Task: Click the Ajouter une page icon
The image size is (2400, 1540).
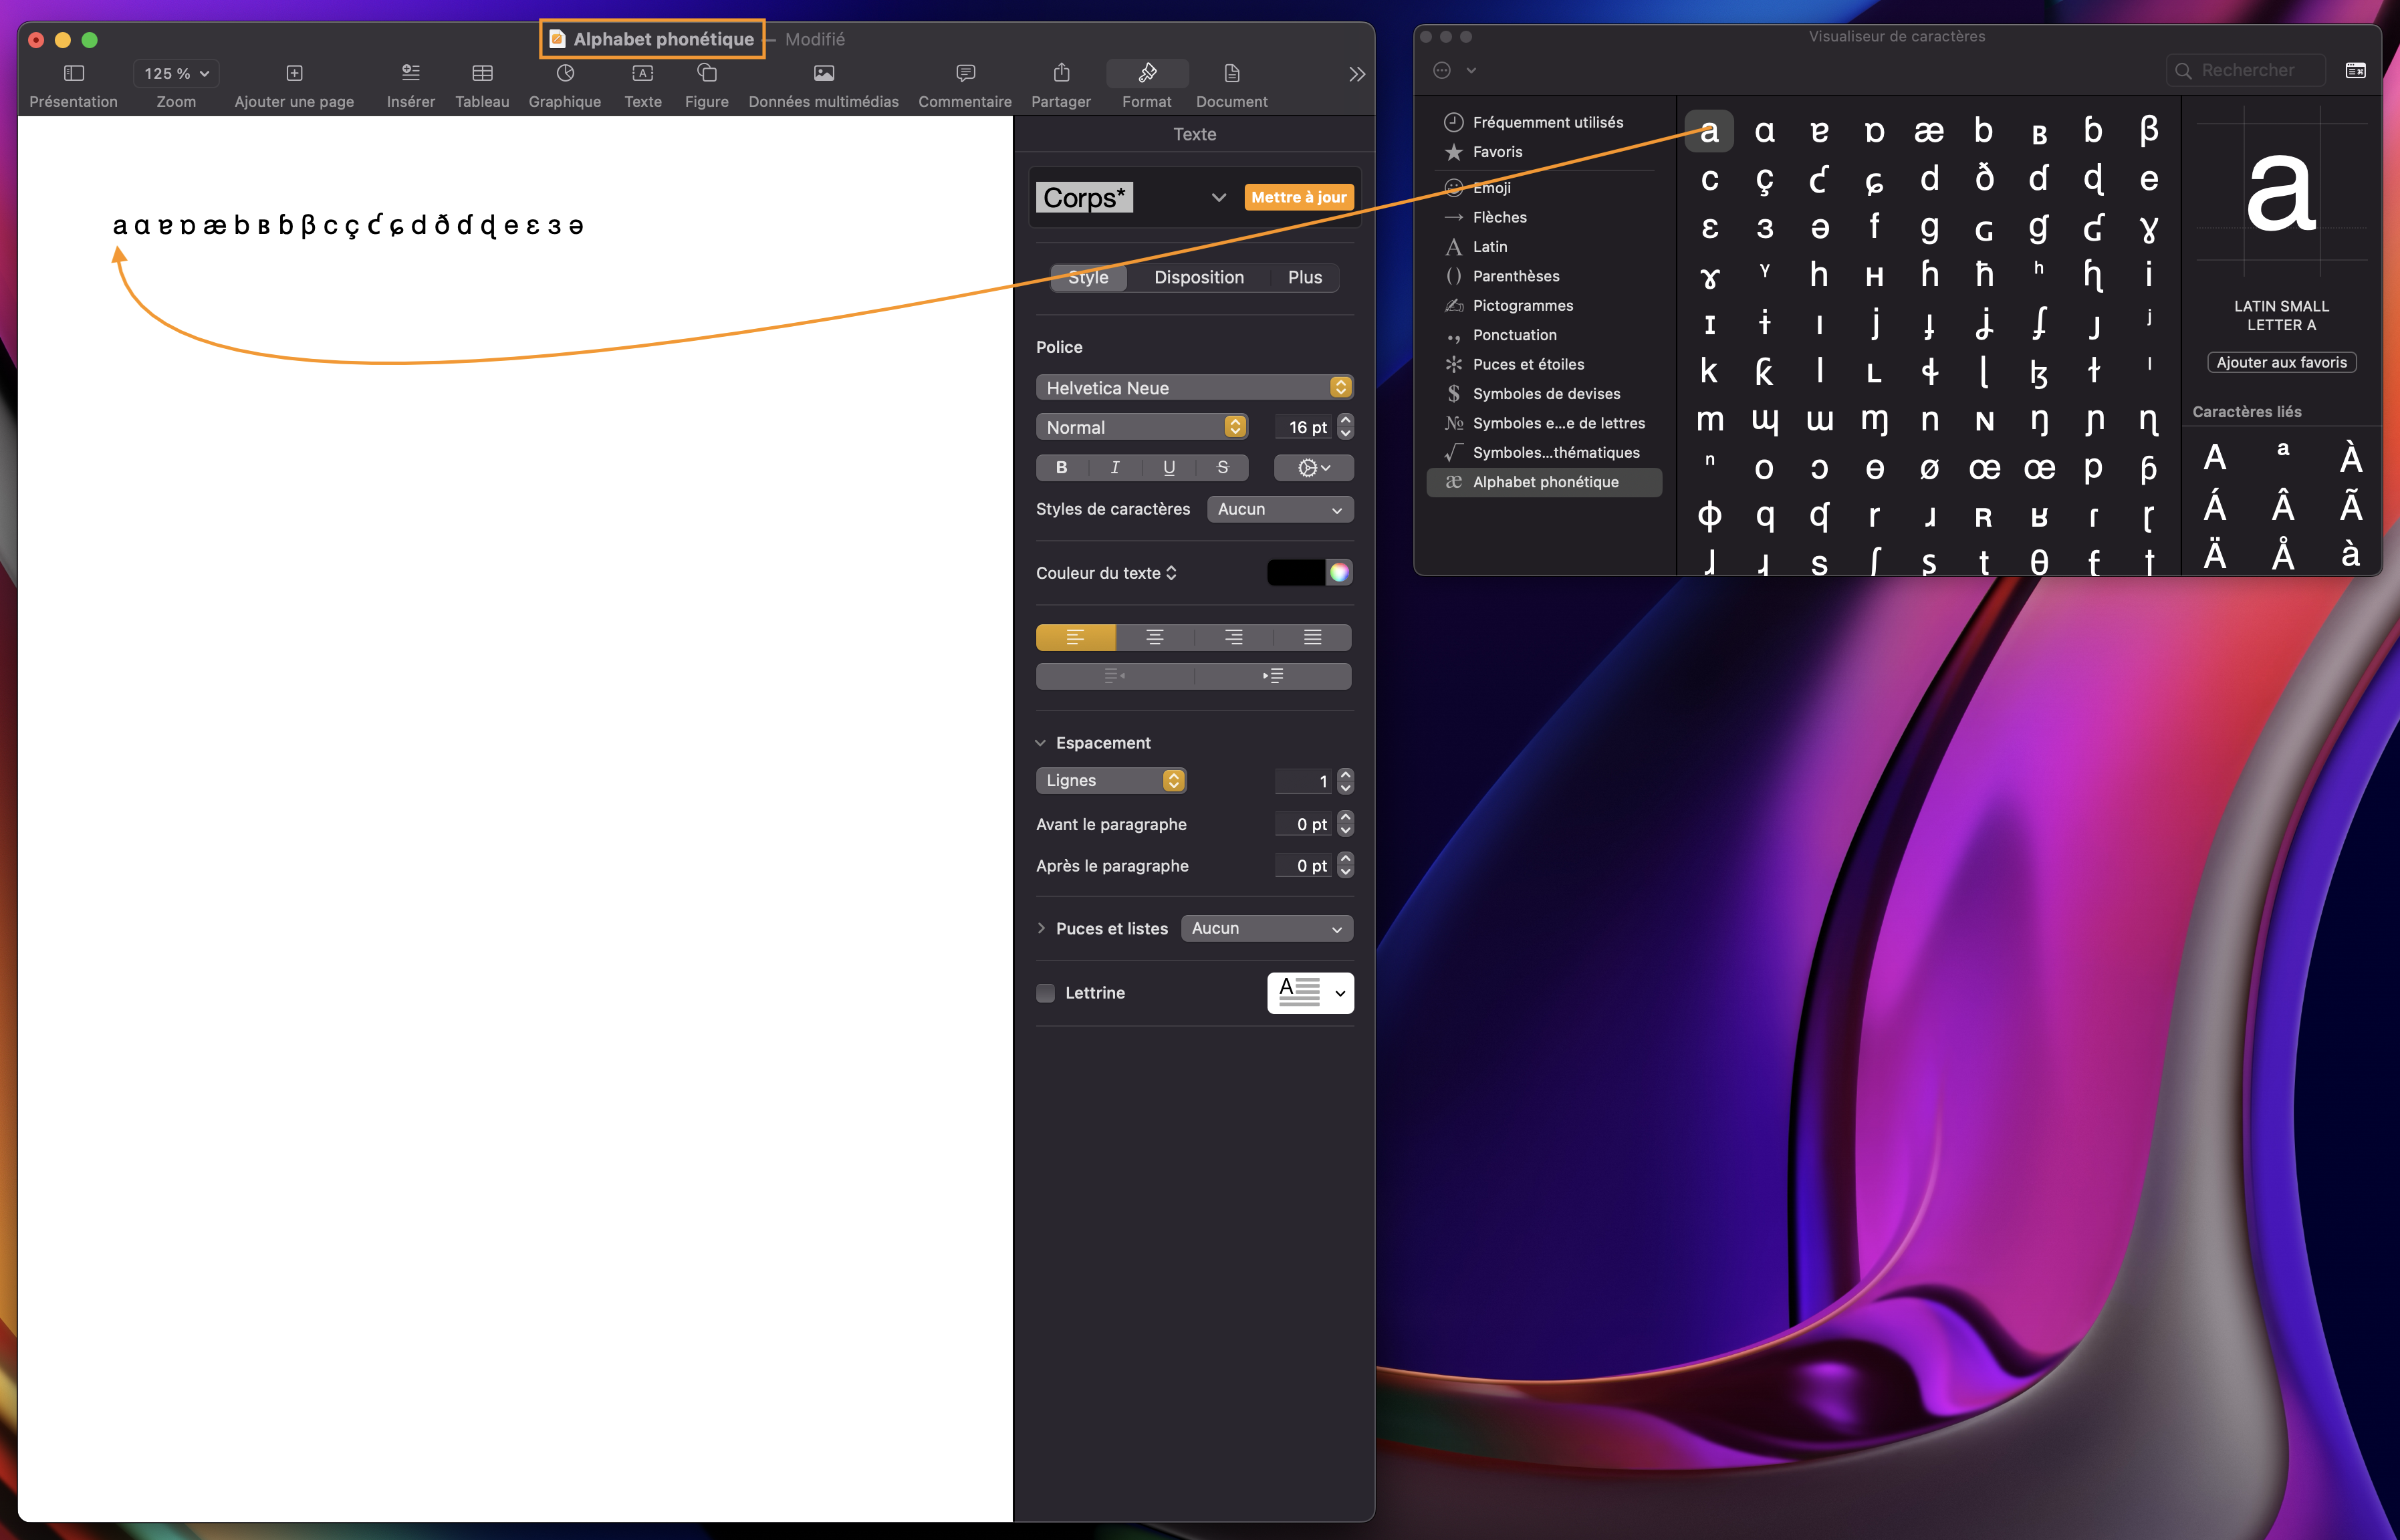Action: coord(294,74)
